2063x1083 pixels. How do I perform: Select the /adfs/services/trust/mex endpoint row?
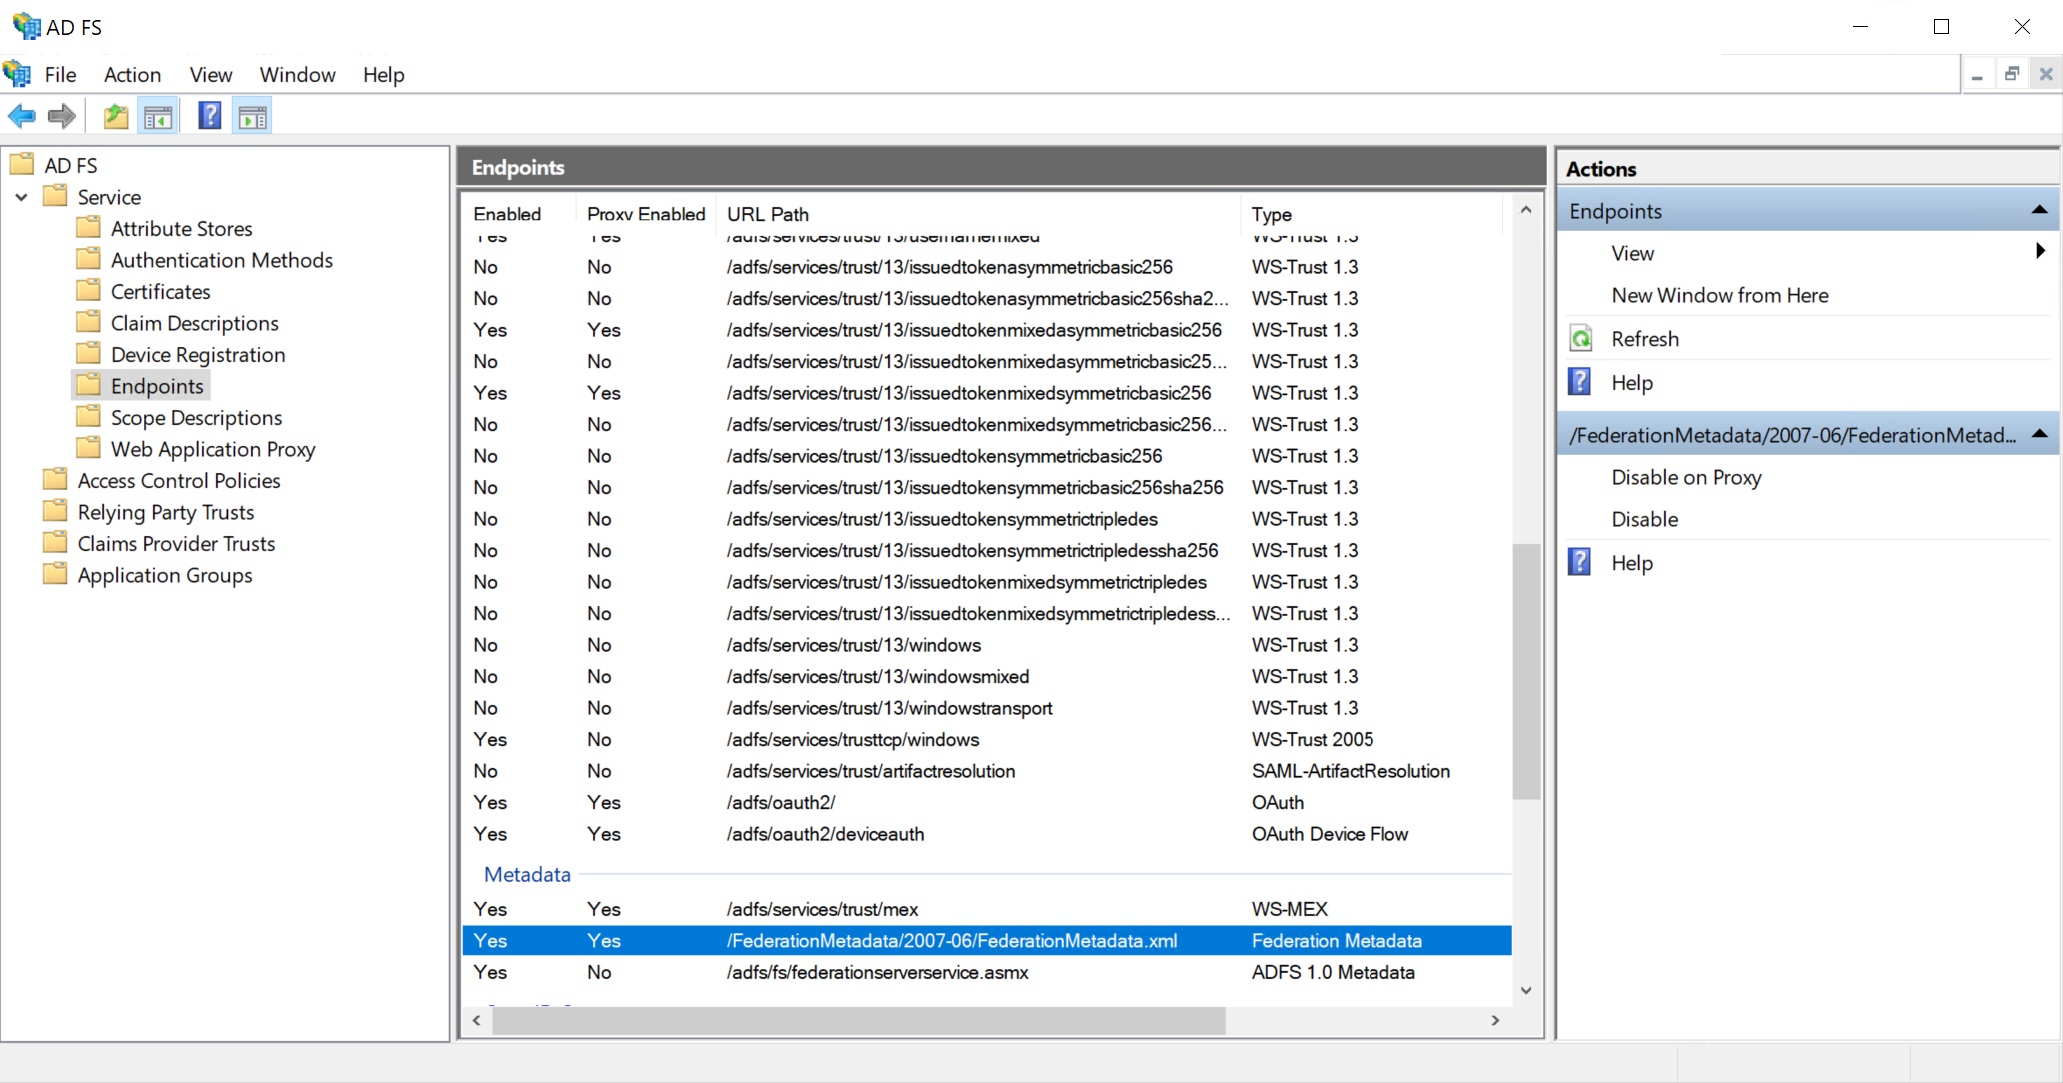coord(987,909)
